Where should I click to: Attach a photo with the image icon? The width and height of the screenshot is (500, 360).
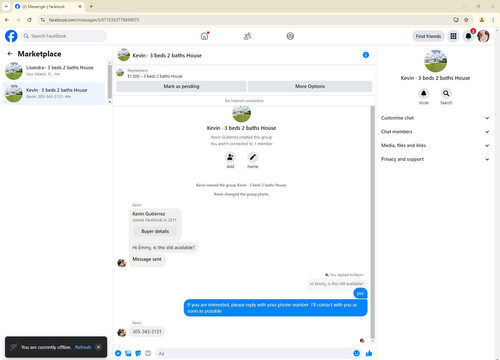pyautogui.click(x=128, y=353)
